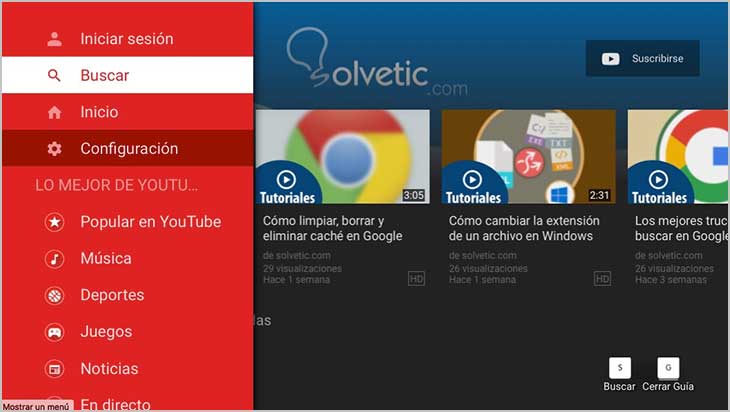This screenshot has width=730, height=412.
Task: Open the Deportes category
Action: pyautogui.click(x=128, y=296)
